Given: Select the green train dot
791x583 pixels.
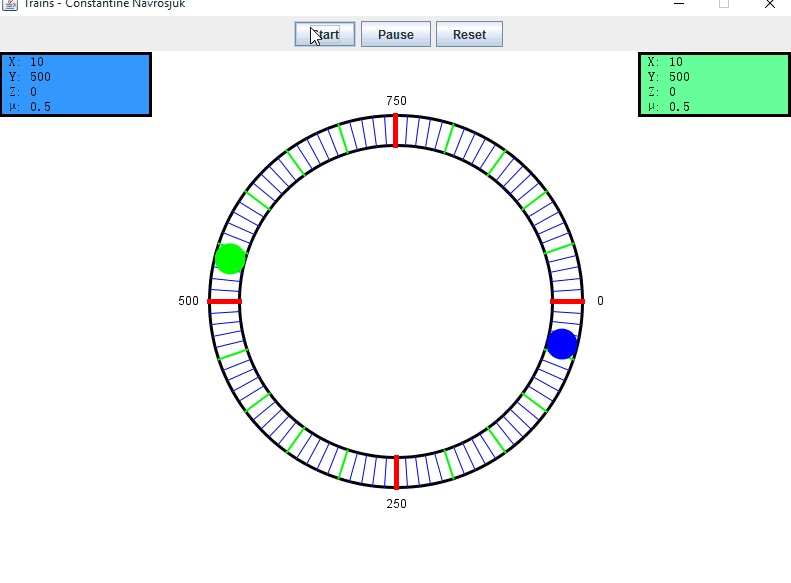Looking at the screenshot, I should 230,259.
